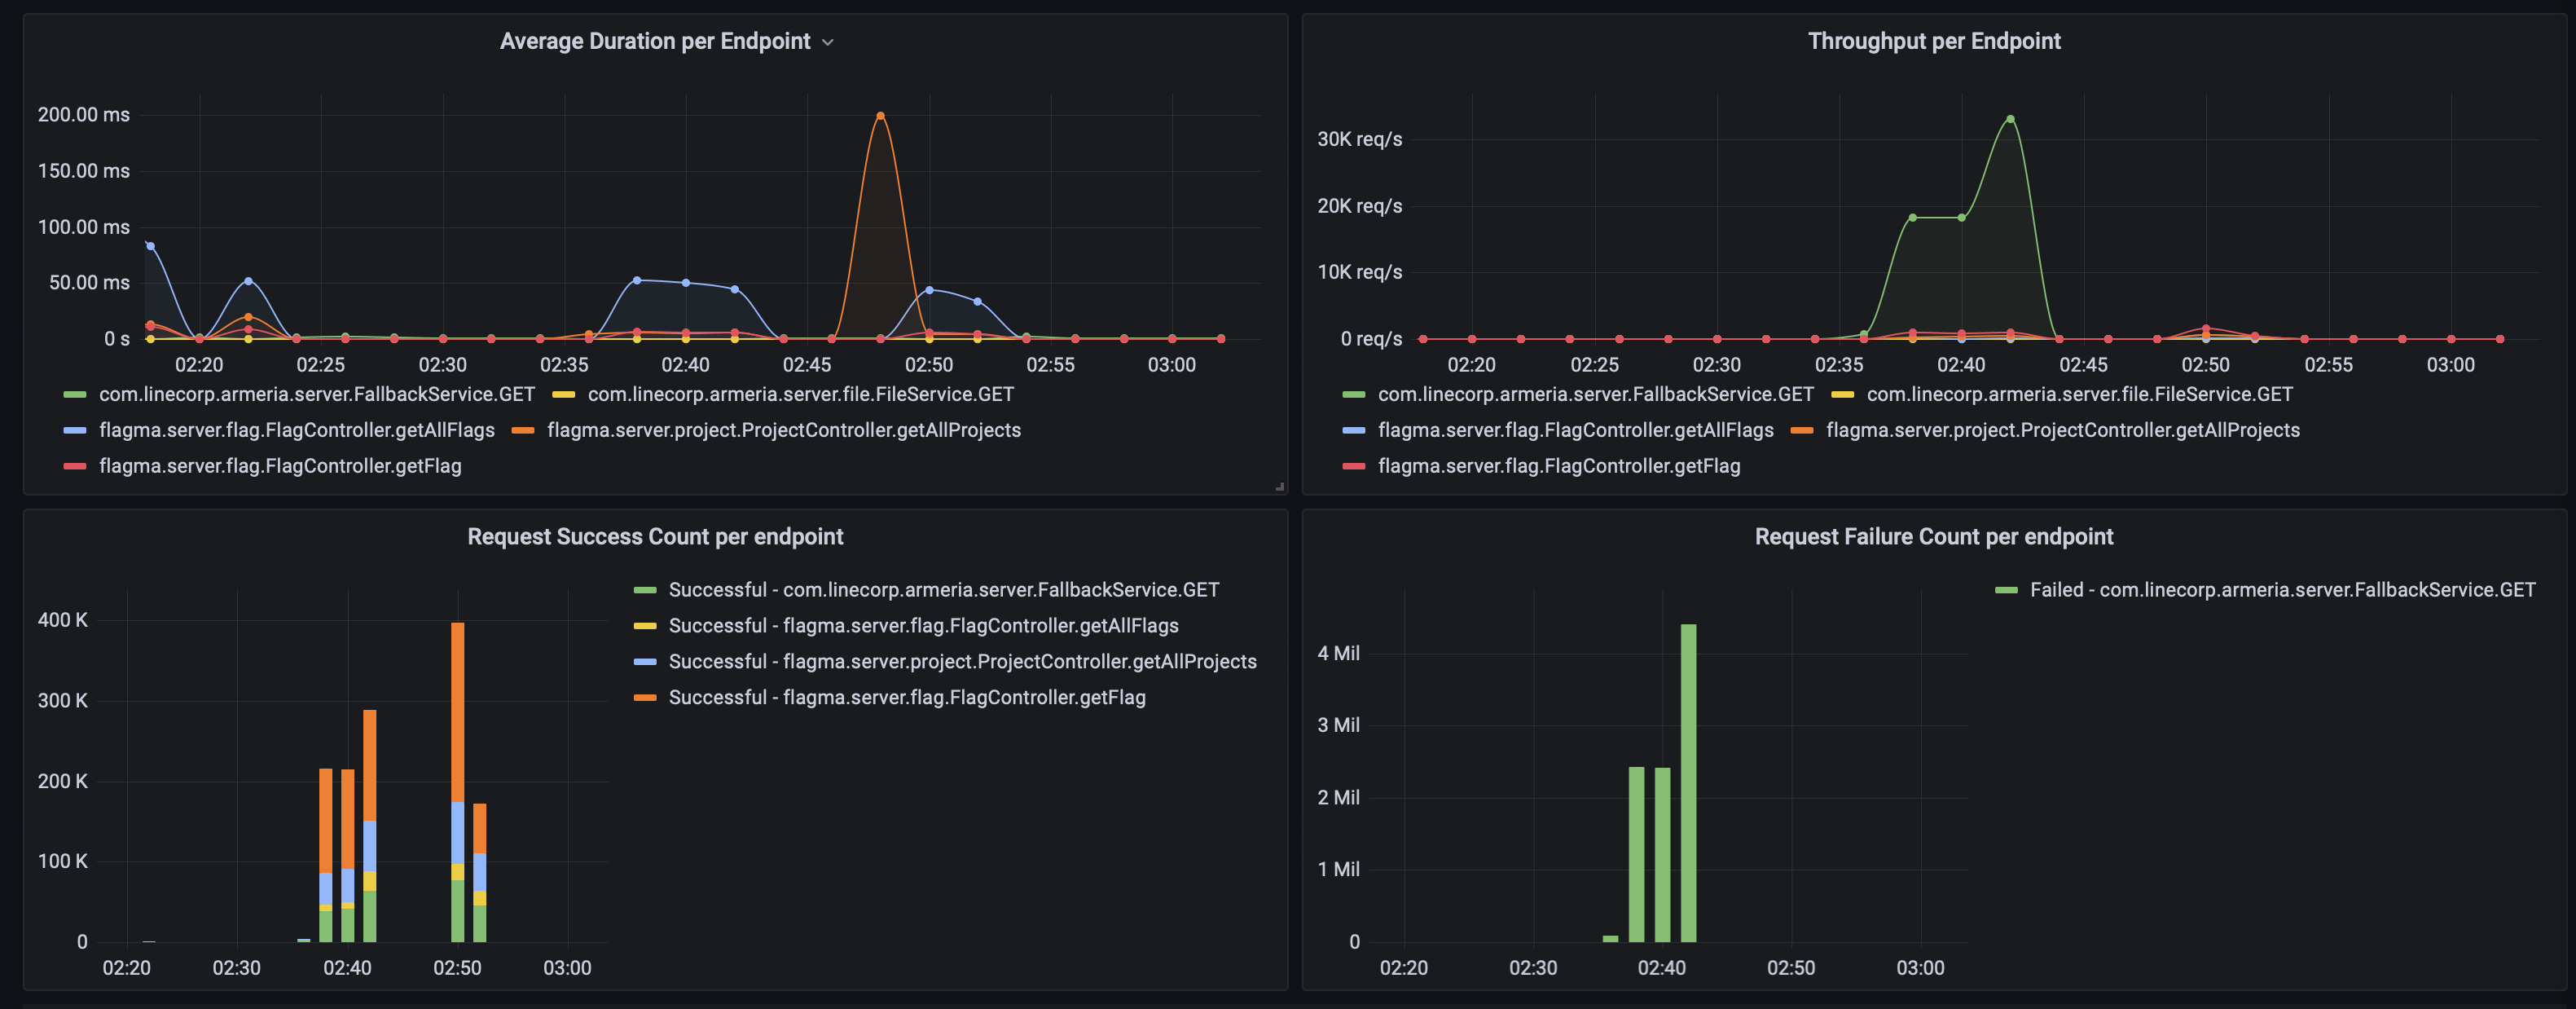Toggle FlagController.getAllFlags series in Throughput legend
This screenshot has height=1009, width=2576.
point(1575,430)
